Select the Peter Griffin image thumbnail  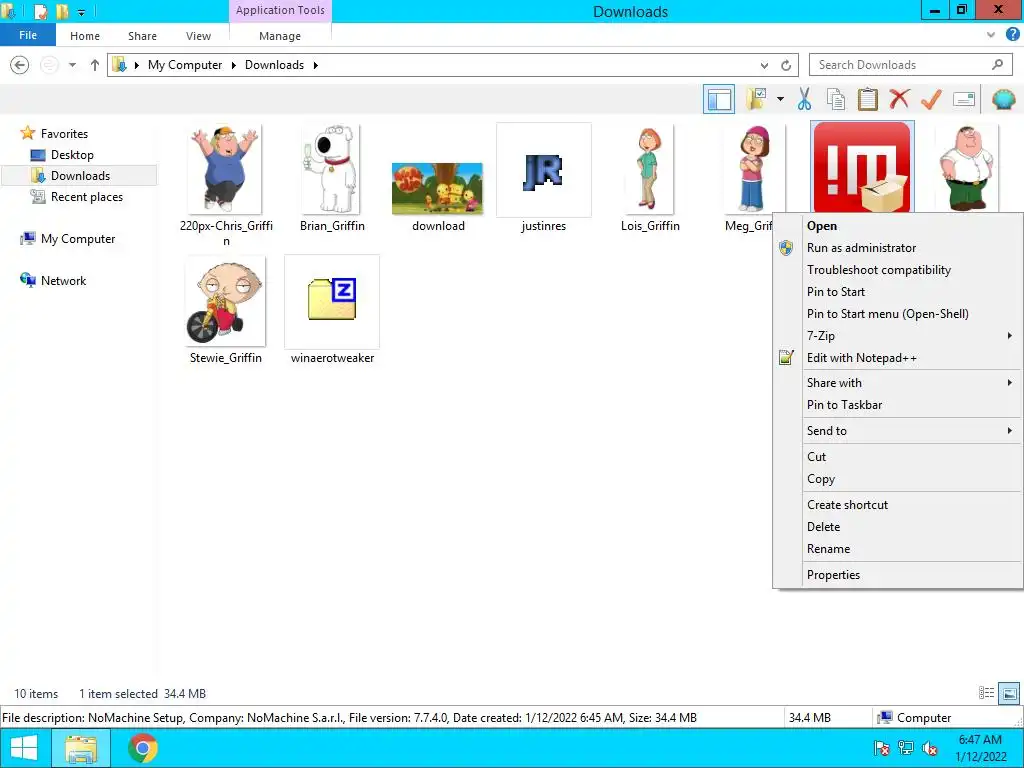point(967,168)
